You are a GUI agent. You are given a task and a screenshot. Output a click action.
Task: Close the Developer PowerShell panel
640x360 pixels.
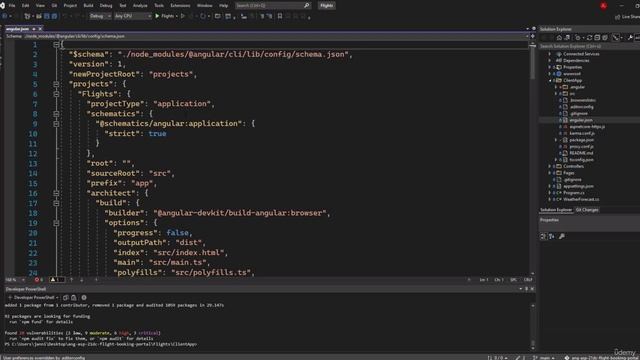point(532,289)
